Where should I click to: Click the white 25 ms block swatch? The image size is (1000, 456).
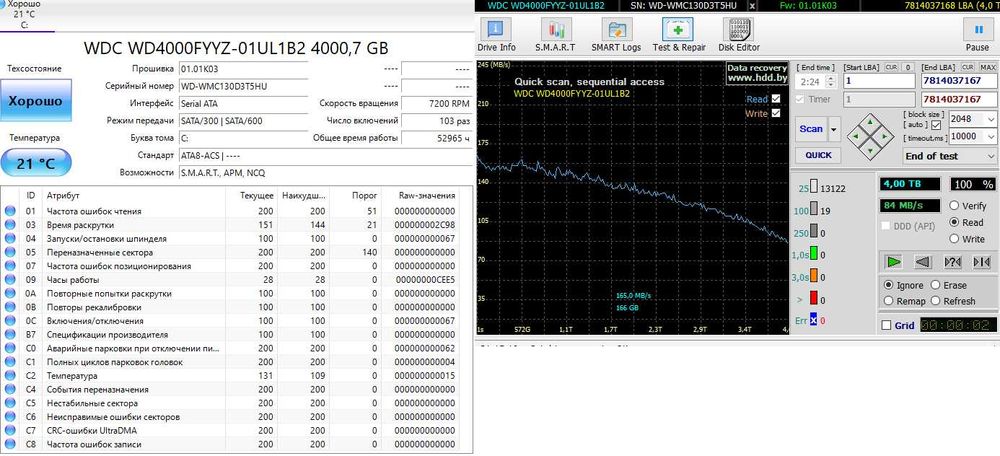click(814, 188)
